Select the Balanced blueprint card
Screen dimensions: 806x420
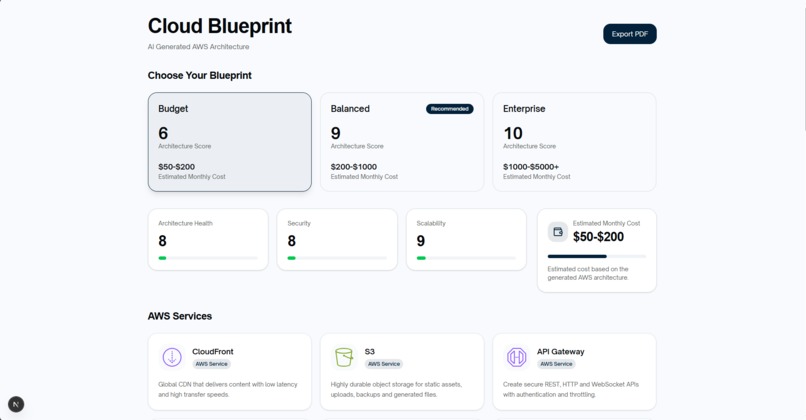(402, 142)
